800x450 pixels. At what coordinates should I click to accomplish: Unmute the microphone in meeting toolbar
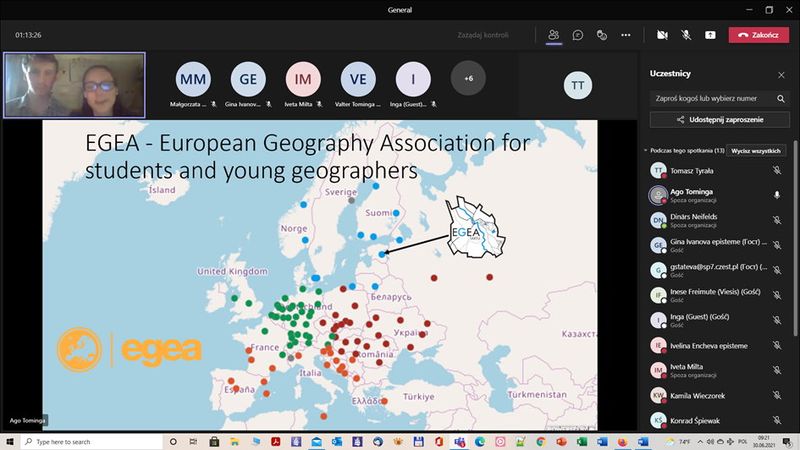[686, 35]
